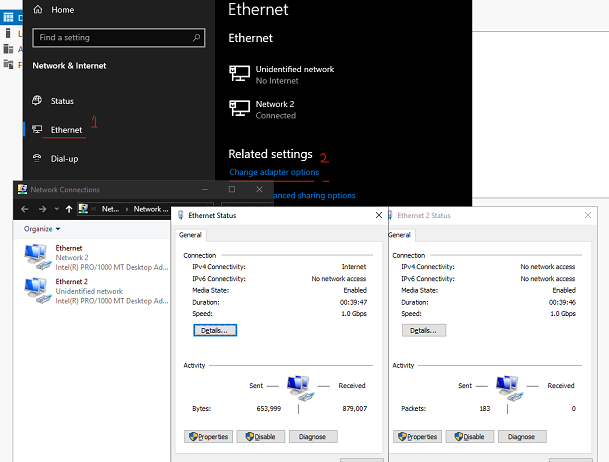Close the Ethernet Status dialog

(x=379, y=215)
